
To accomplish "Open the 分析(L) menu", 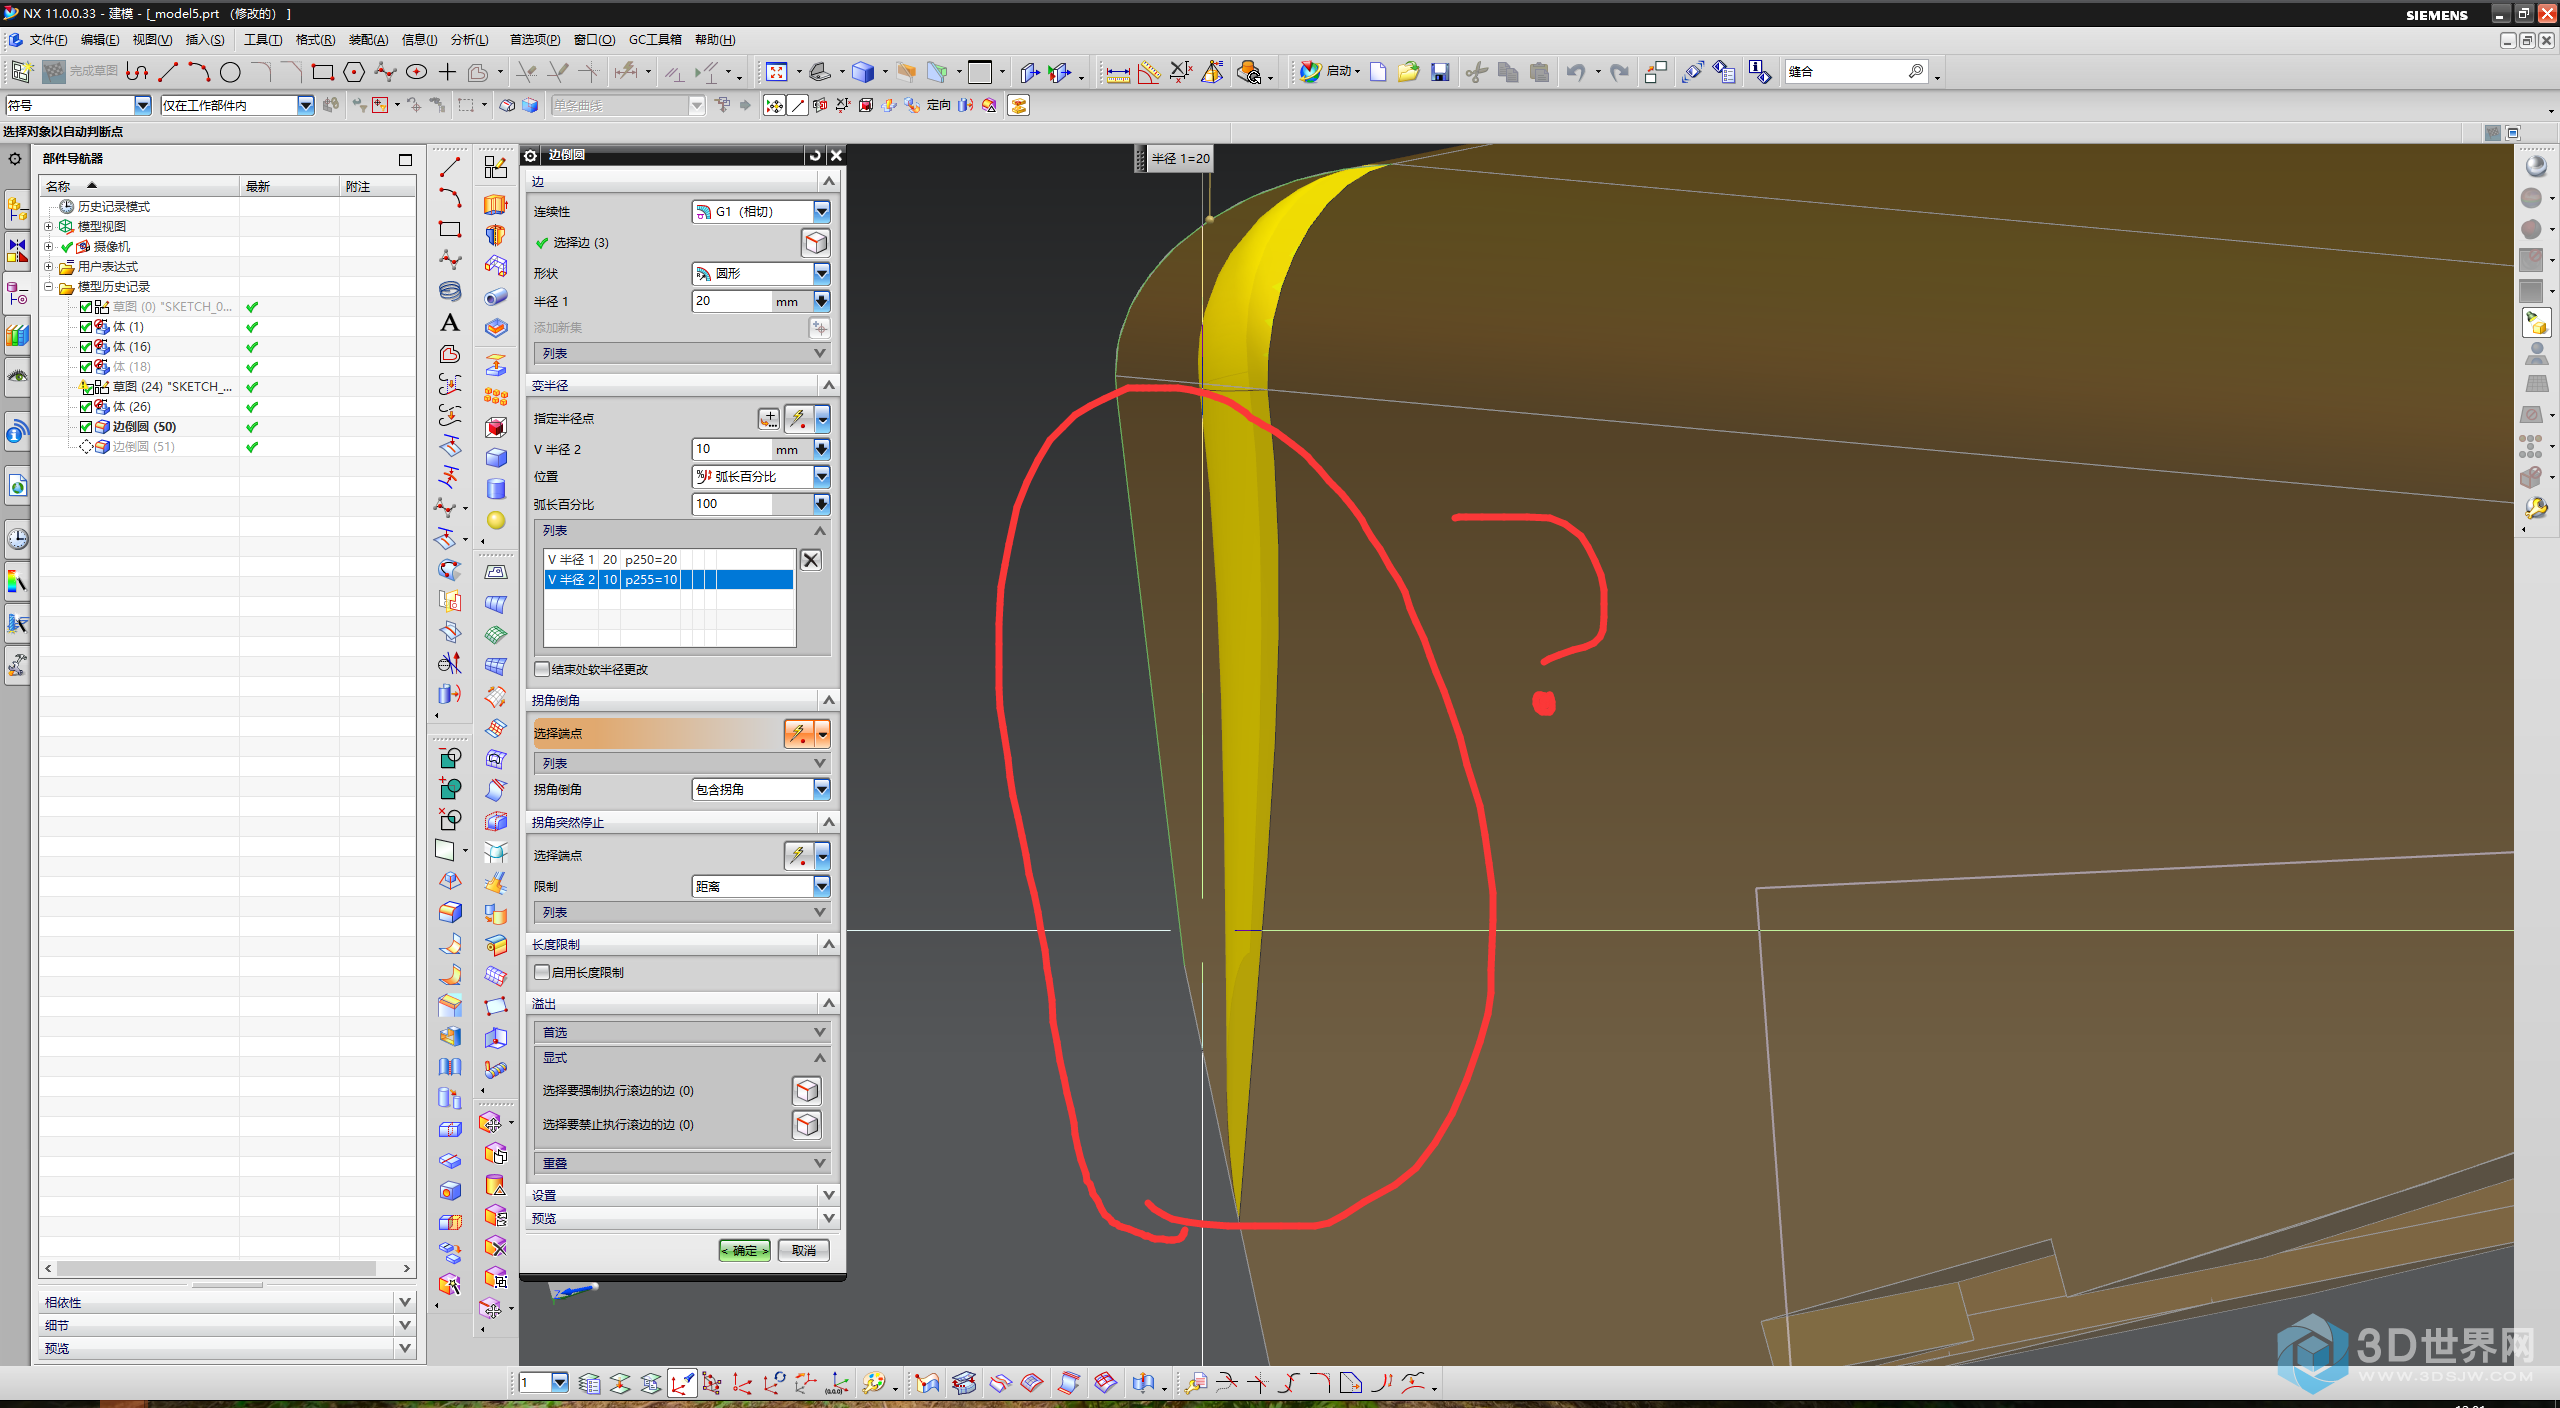I will point(469,40).
